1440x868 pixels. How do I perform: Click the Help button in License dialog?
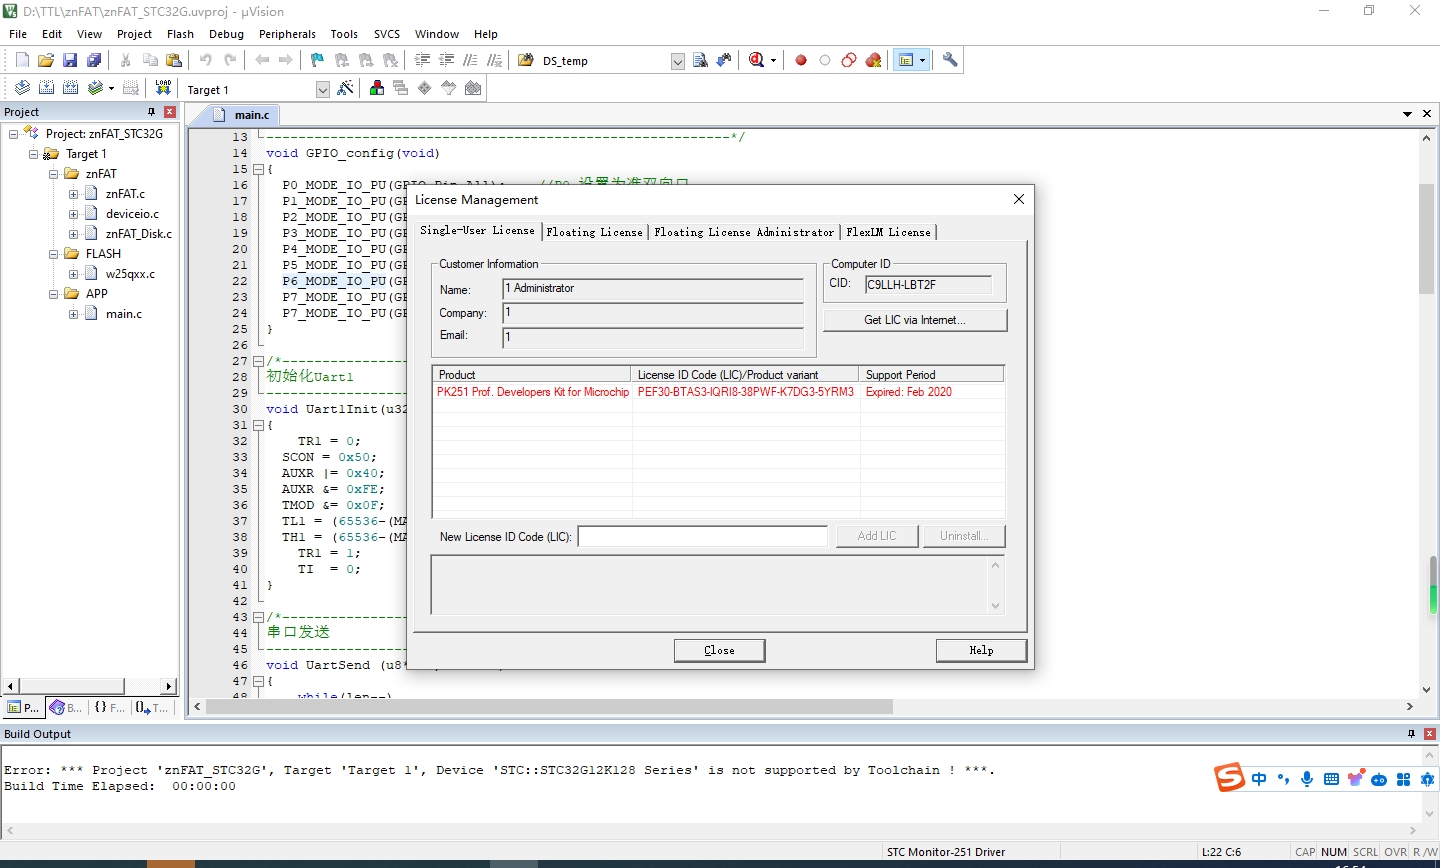(x=981, y=650)
